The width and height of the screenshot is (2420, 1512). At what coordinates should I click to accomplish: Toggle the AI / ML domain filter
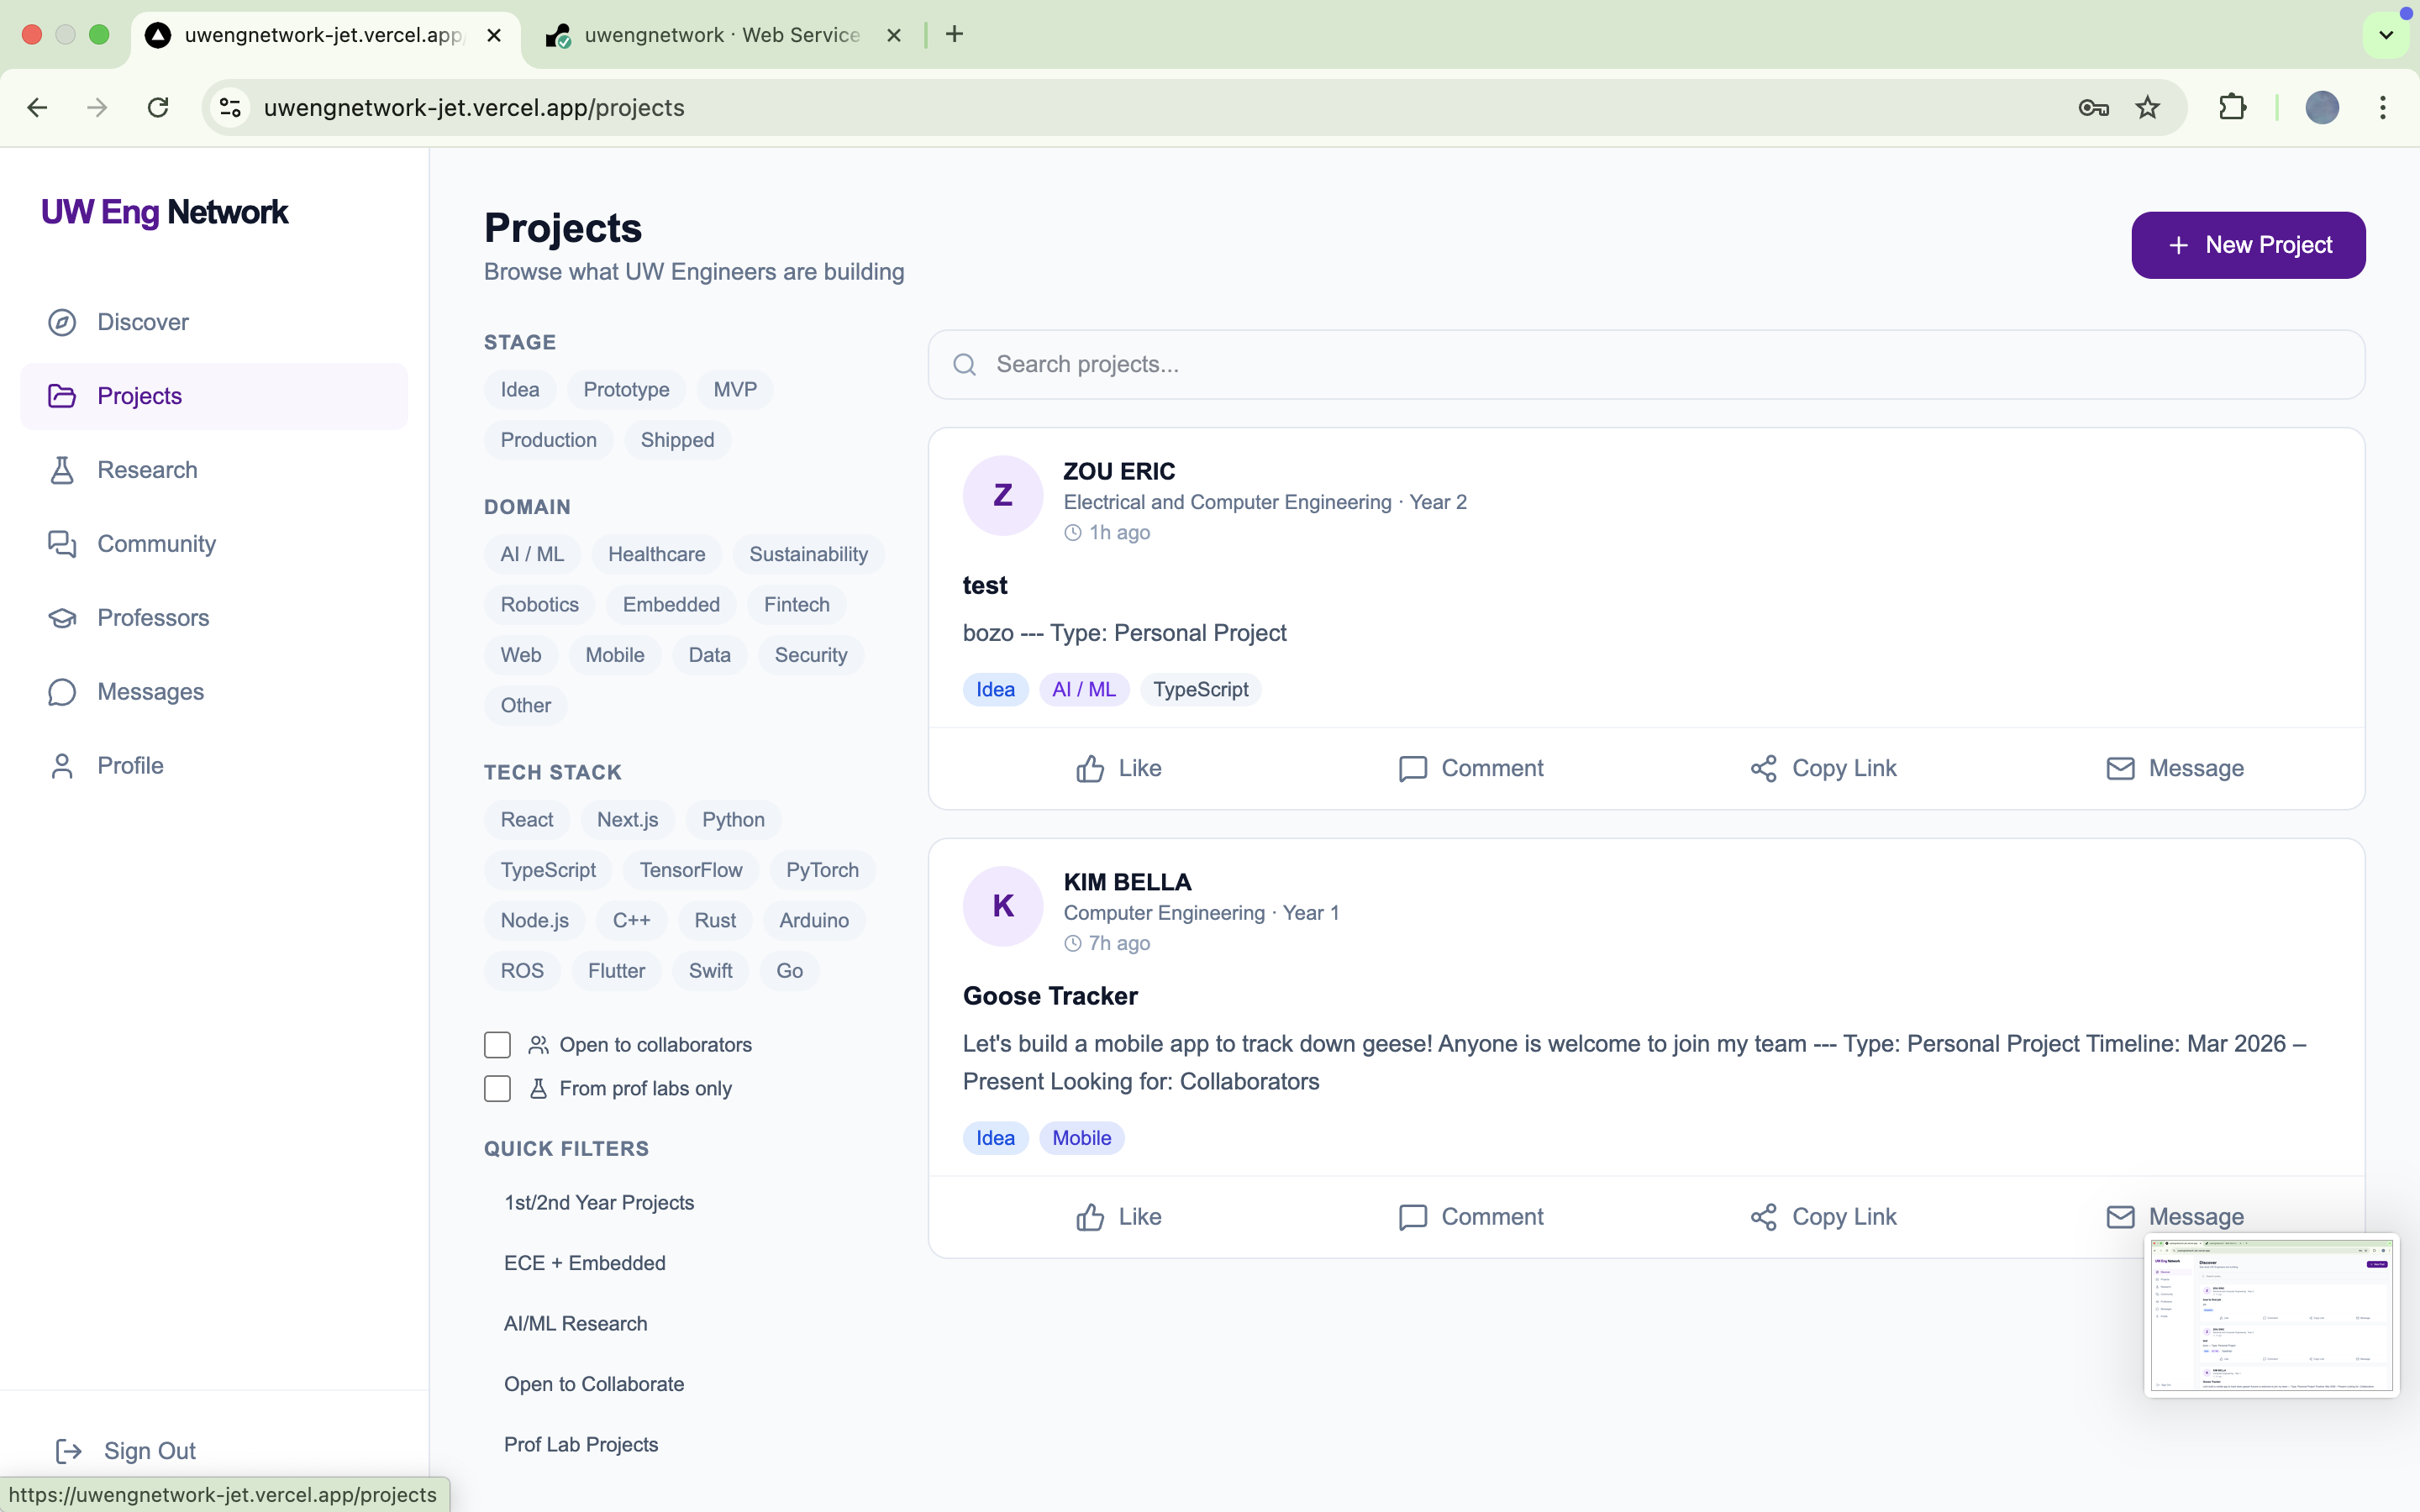click(x=532, y=554)
